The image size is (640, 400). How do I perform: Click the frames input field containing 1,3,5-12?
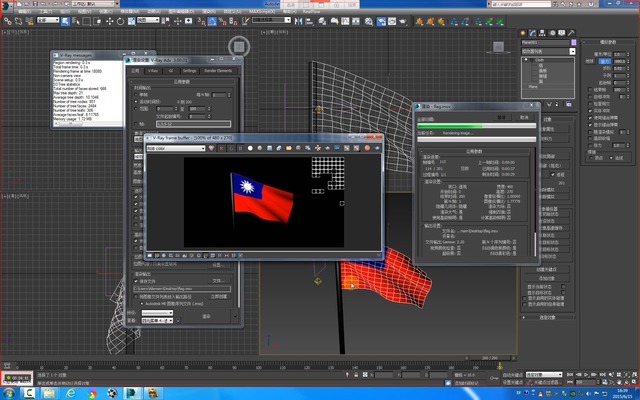click(193, 124)
